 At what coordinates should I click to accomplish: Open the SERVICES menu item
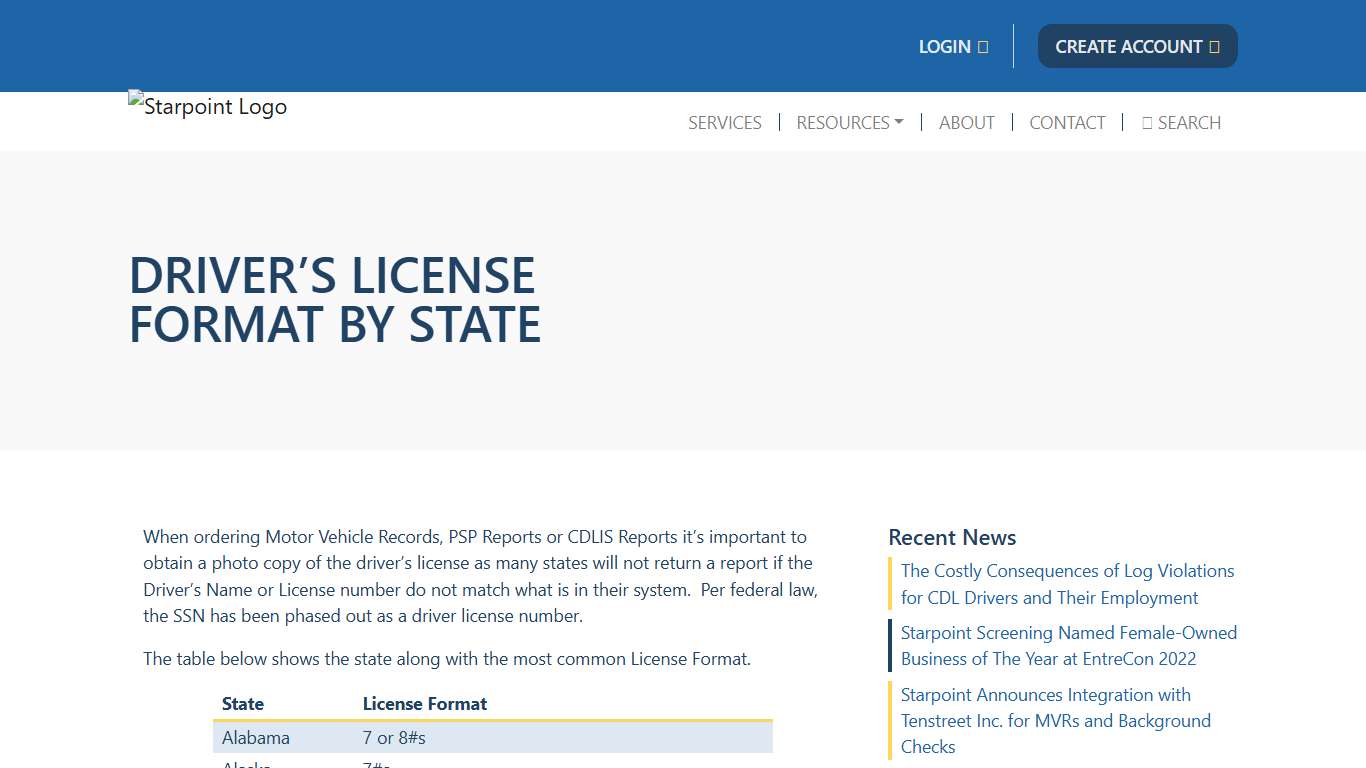point(724,122)
